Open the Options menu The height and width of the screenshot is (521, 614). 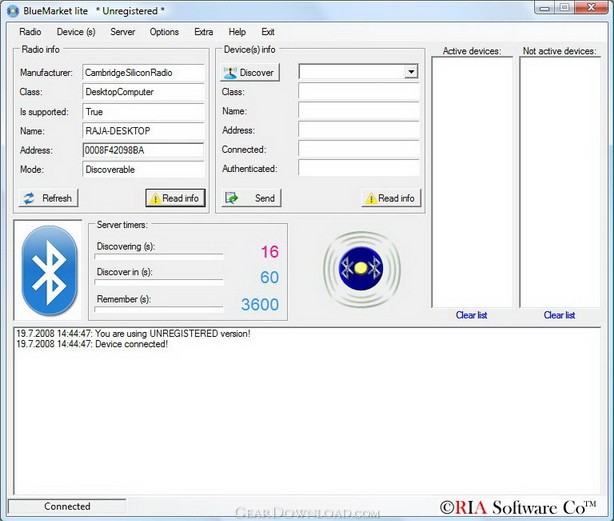pyautogui.click(x=164, y=32)
